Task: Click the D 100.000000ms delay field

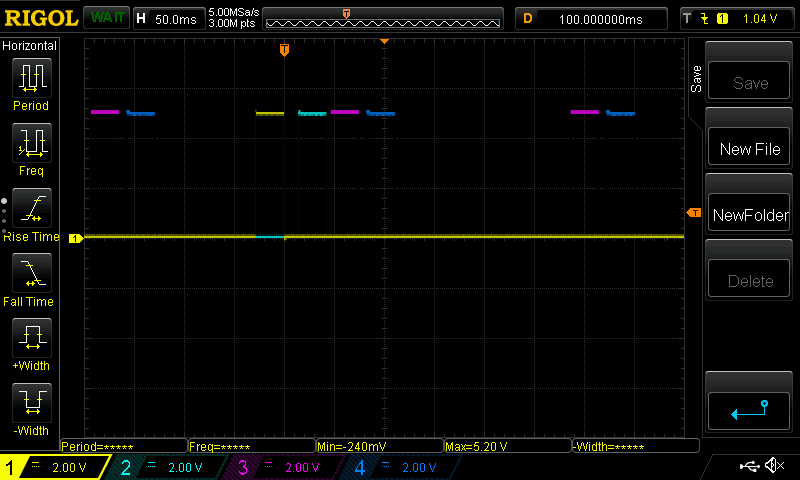Action: [x=591, y=19]
